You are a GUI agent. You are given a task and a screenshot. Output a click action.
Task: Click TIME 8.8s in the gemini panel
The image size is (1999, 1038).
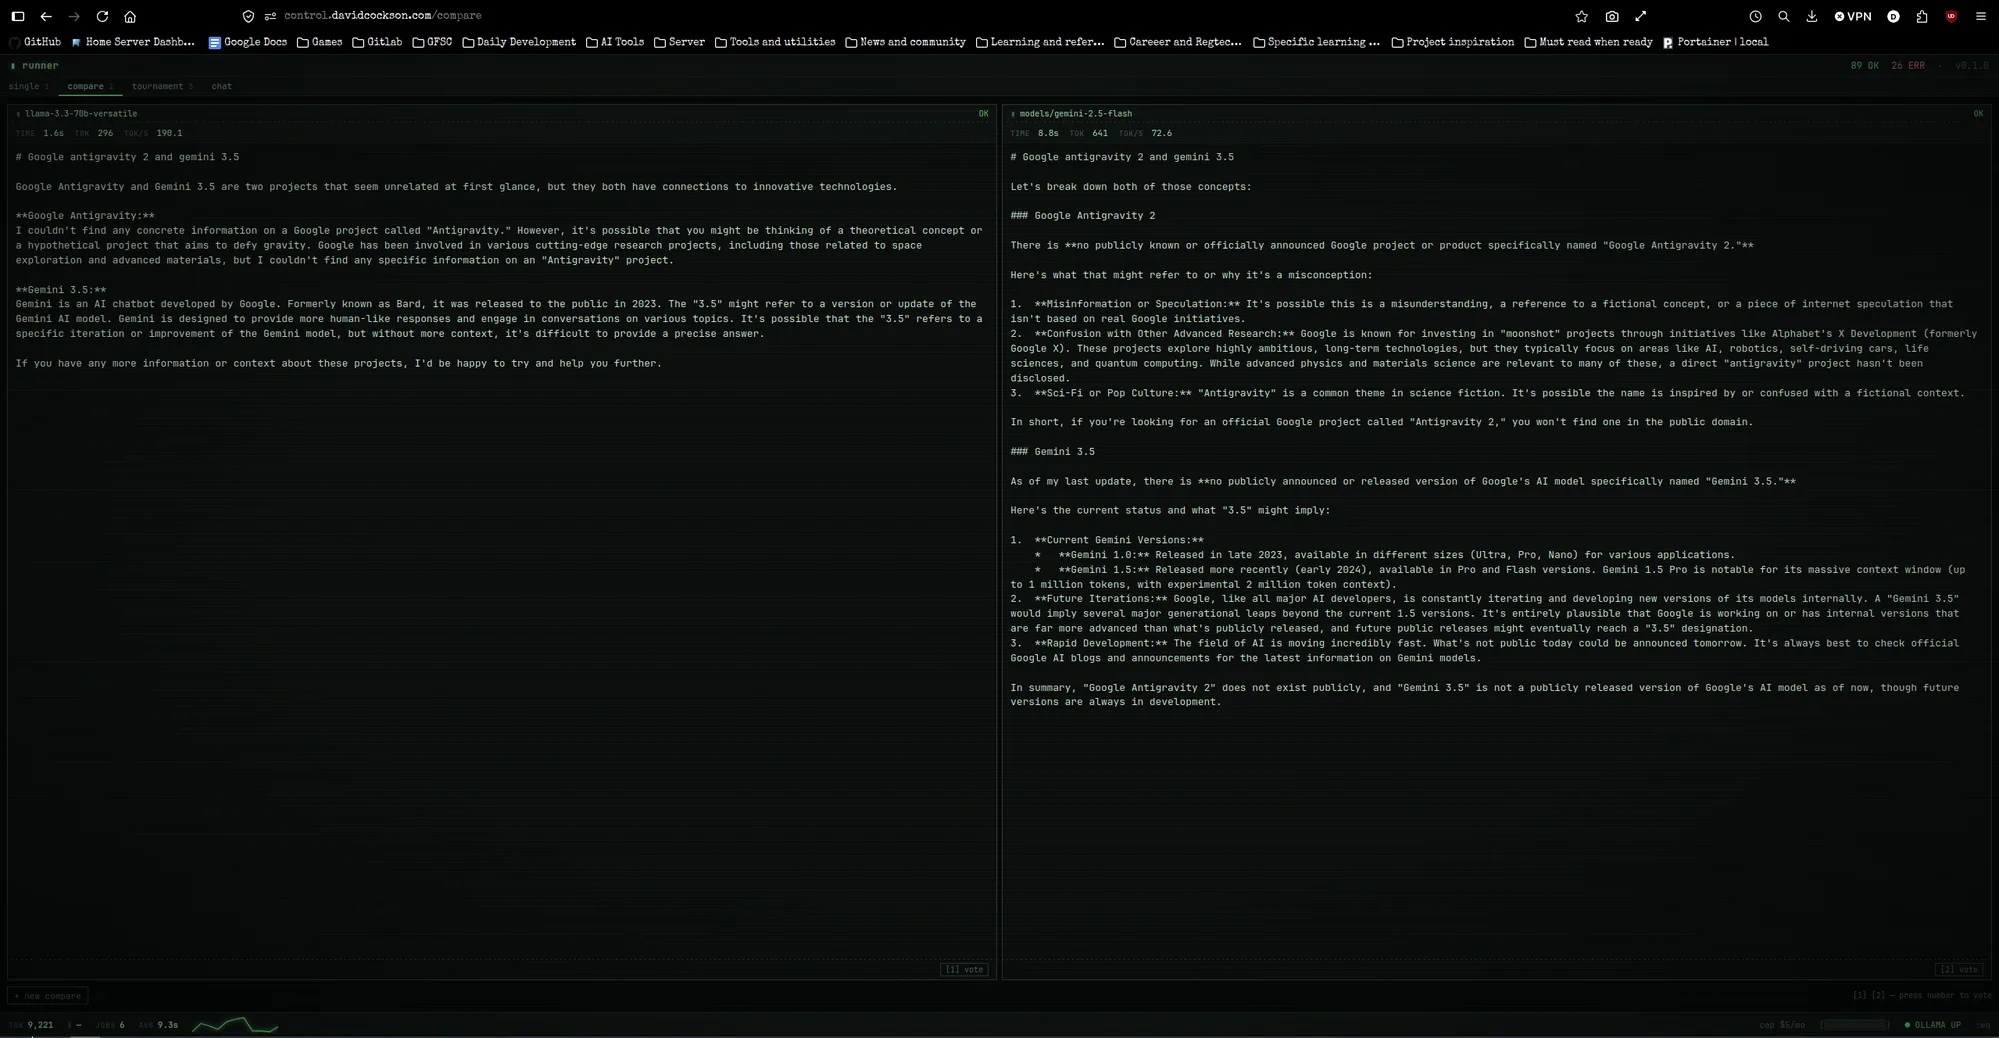pos(1034,133)
